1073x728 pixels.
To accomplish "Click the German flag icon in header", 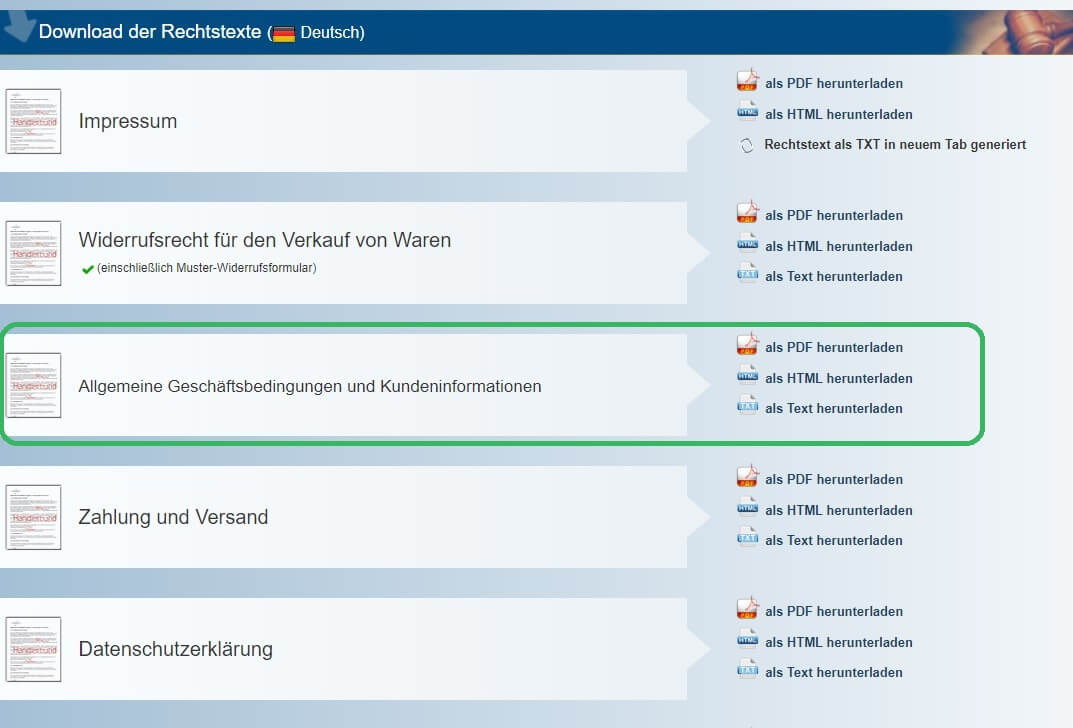I will tap(283, 33).
